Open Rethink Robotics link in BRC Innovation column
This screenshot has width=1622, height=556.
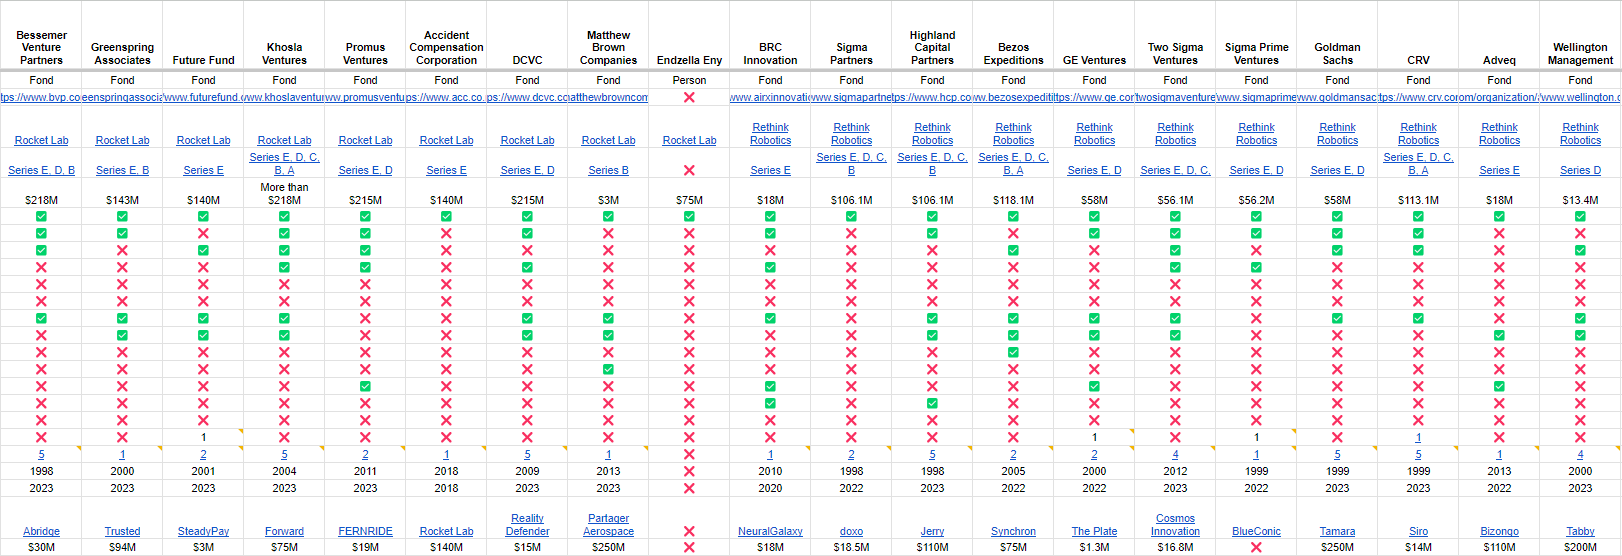(770, 134)
